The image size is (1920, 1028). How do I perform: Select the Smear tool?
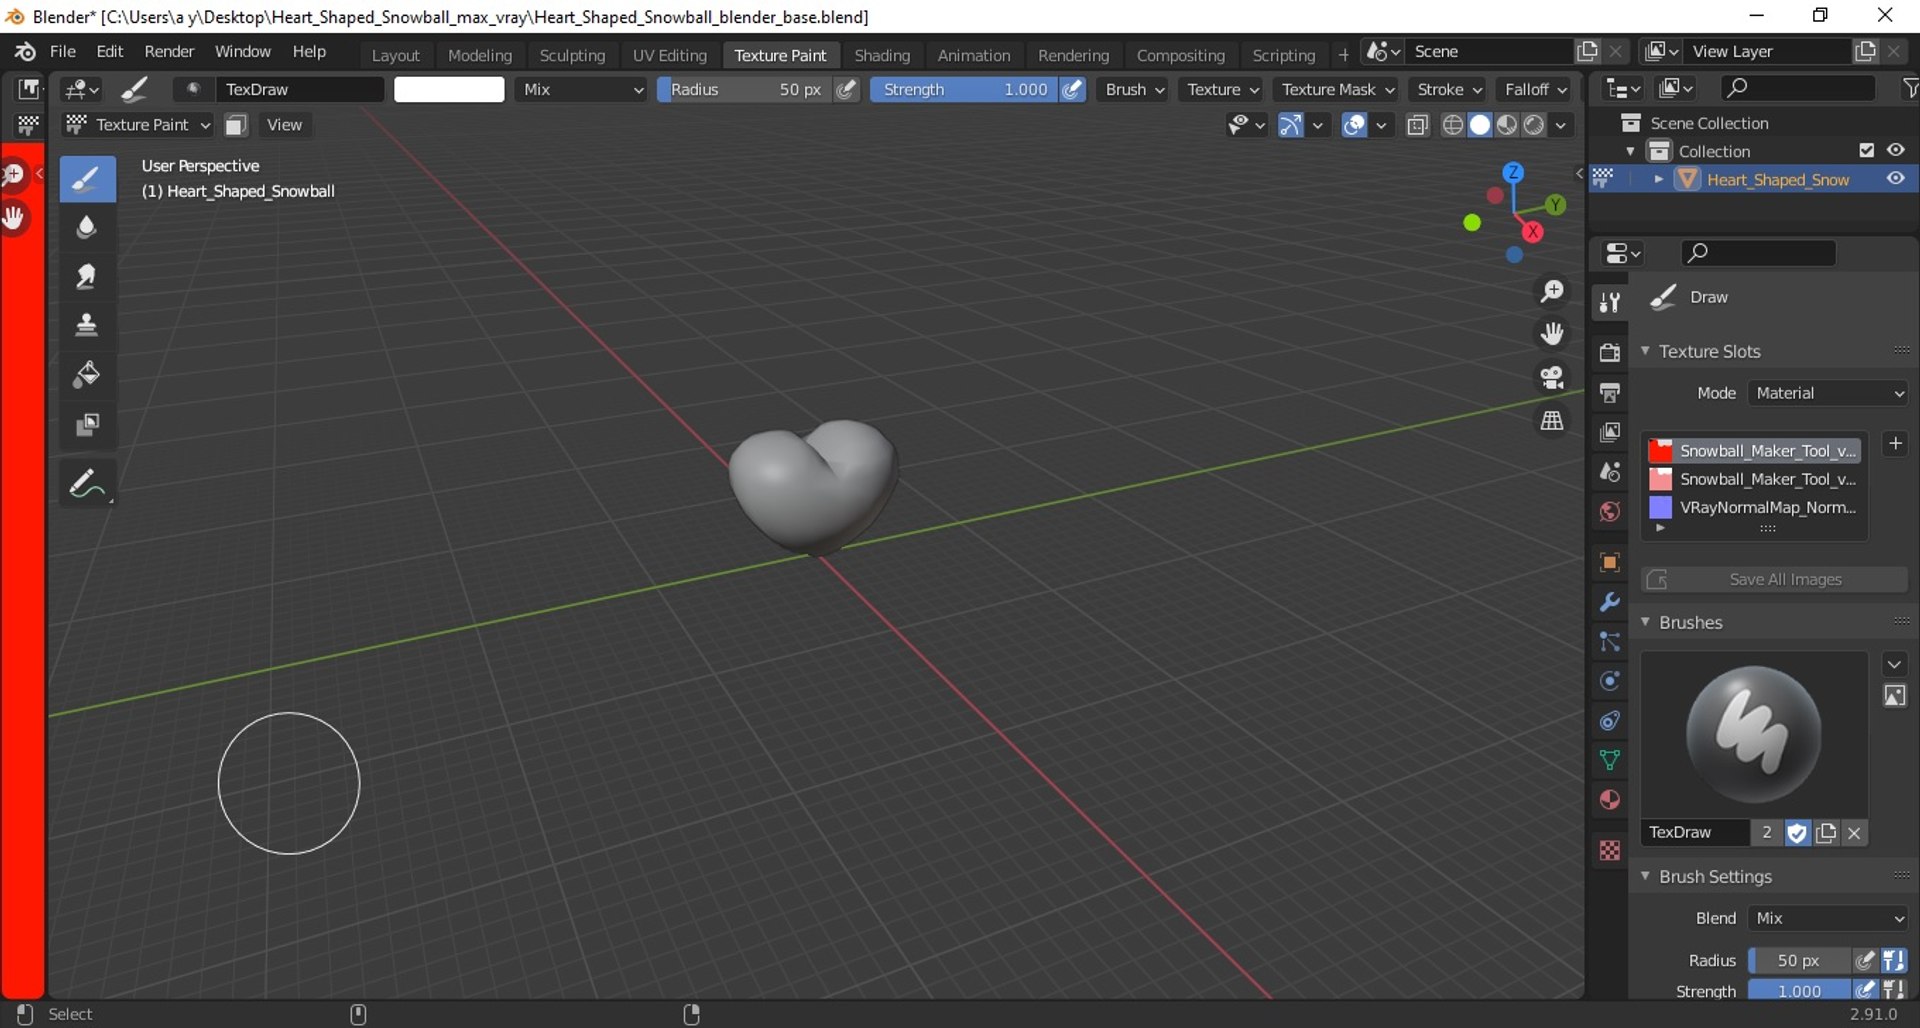coord(87,277)
